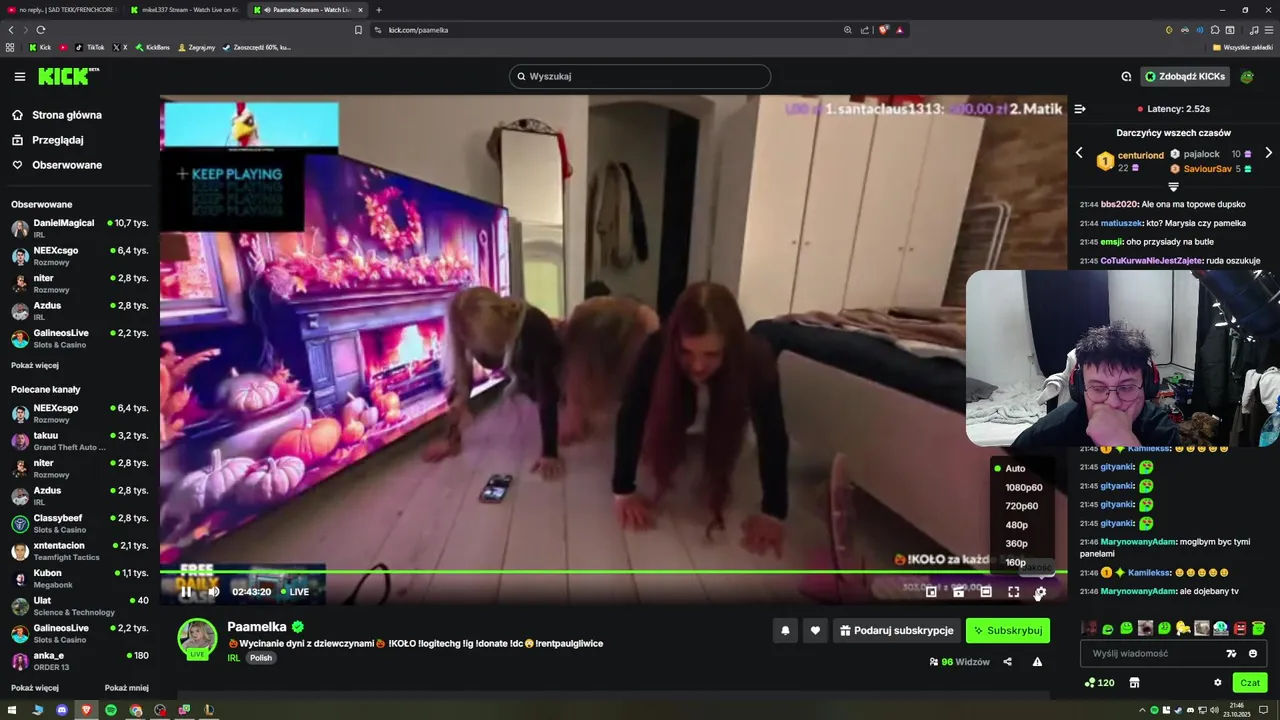Open DanielMagical channel in sidebar
1280x720 pixels.
[79, 228]
